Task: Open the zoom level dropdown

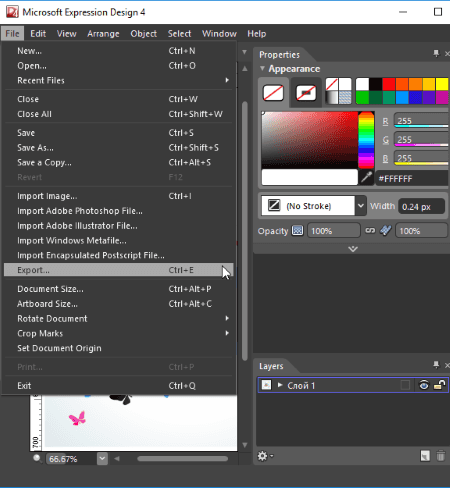Action: [102, 459]
